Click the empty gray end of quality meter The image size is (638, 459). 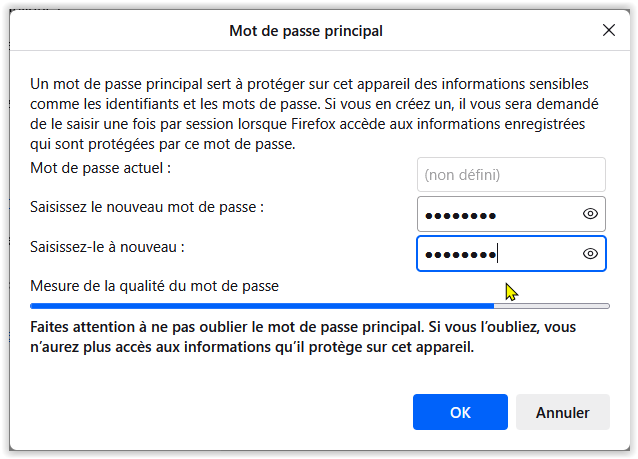(x=552, y=306)
